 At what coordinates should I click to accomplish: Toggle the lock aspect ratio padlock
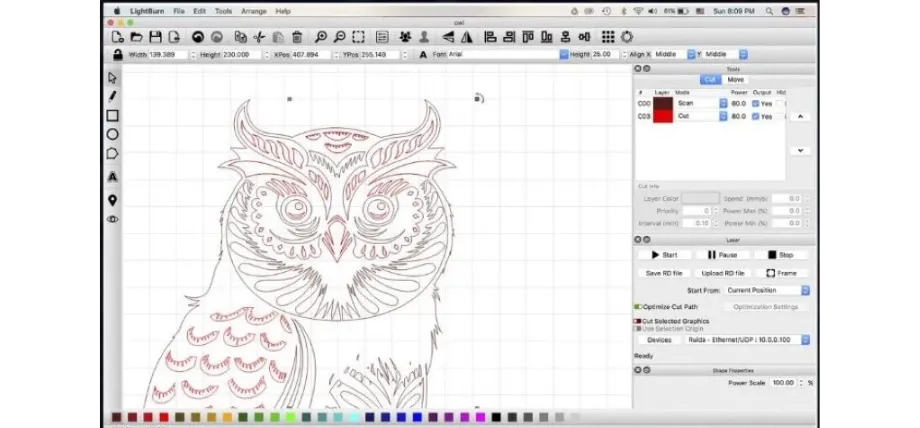[x=118, y=55]
